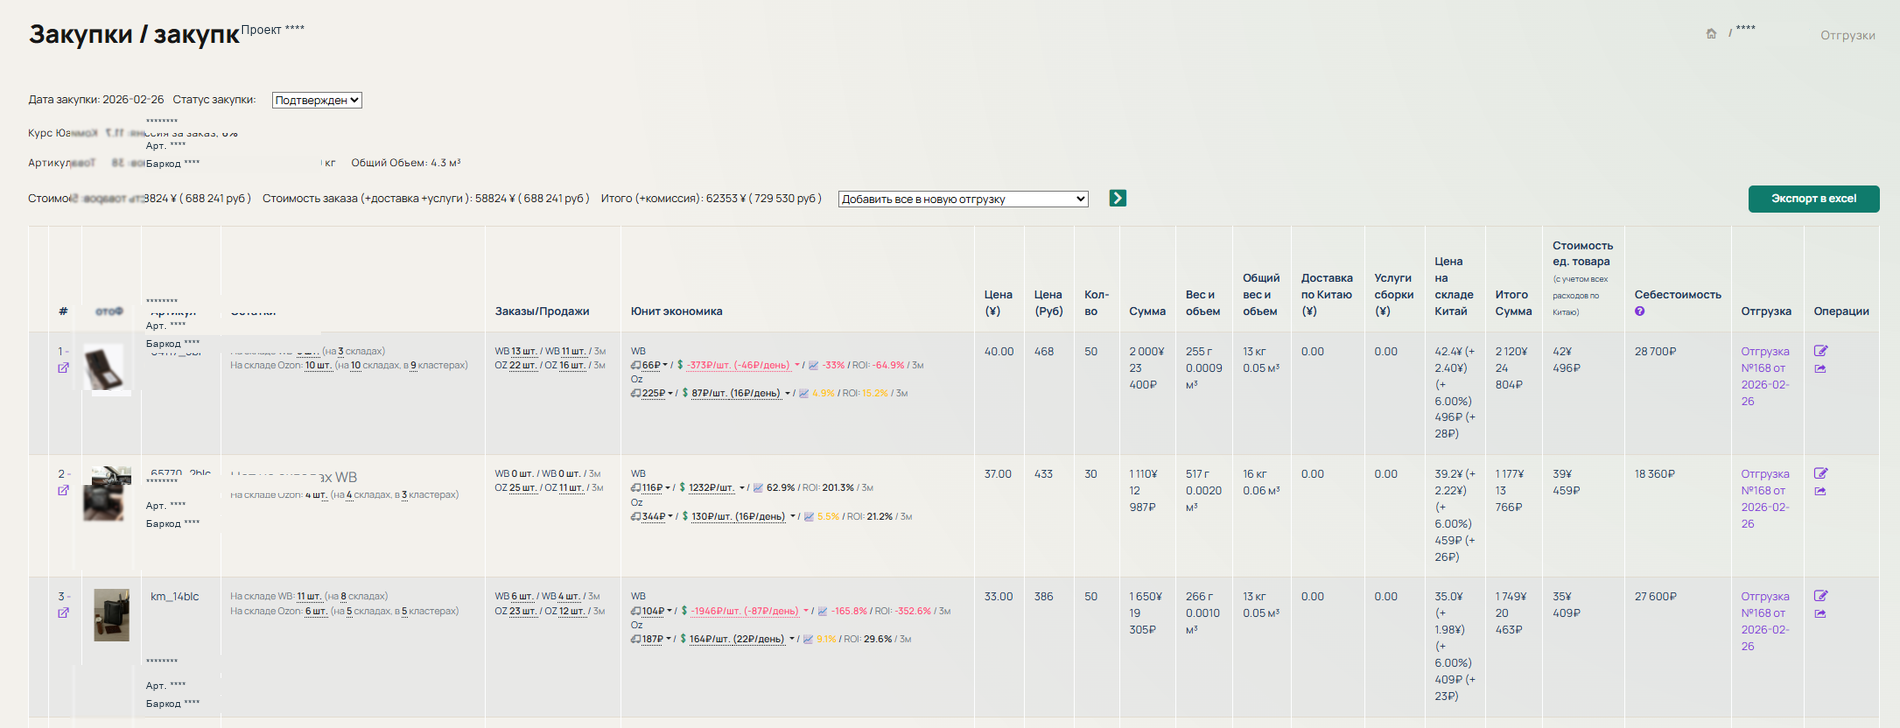
Task: Open the external link icon in row 2
Action: click(x=63, y=491)
